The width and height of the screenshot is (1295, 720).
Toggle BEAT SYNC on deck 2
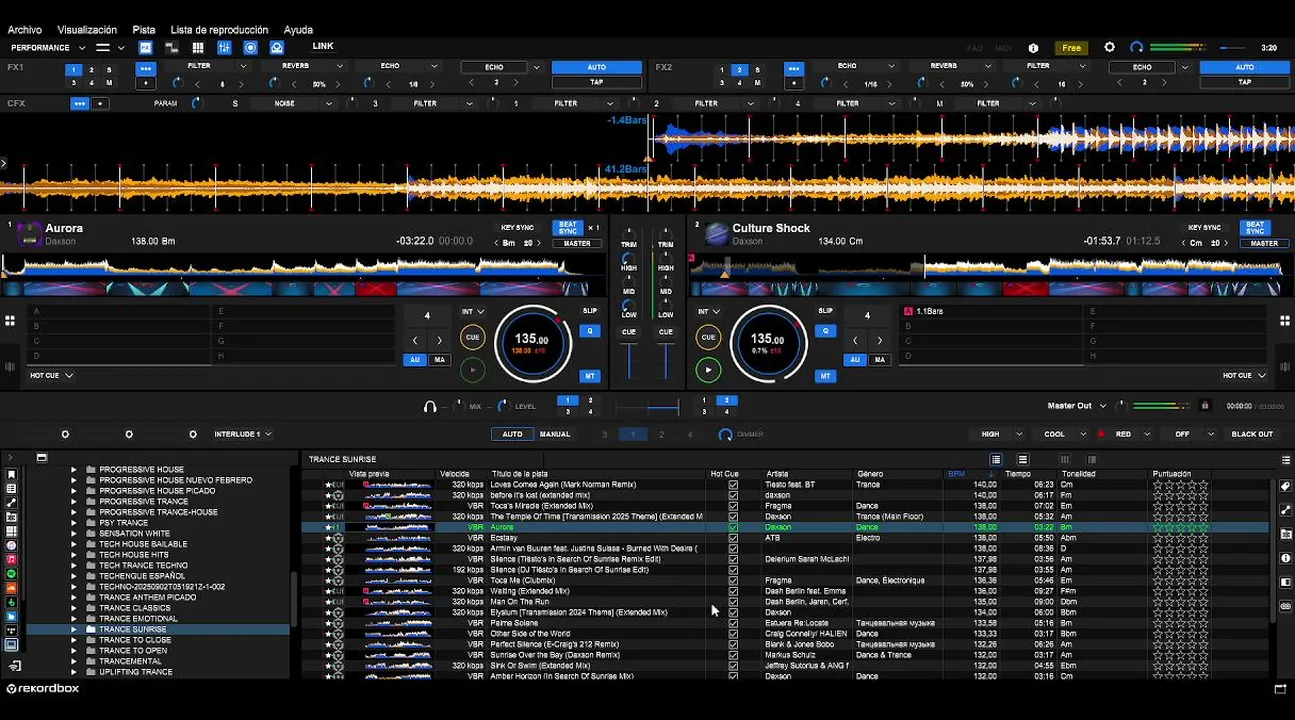[x=1255, y=228]
